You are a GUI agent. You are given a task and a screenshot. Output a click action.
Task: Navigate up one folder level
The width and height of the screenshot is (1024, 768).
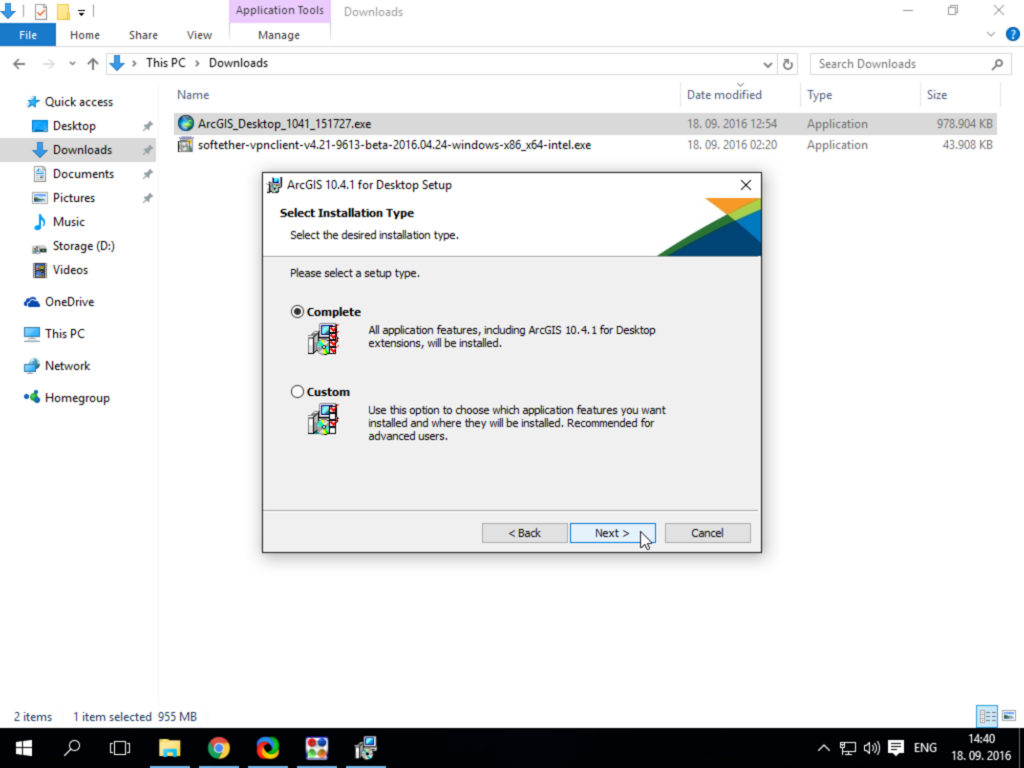[x=93, y=63]
